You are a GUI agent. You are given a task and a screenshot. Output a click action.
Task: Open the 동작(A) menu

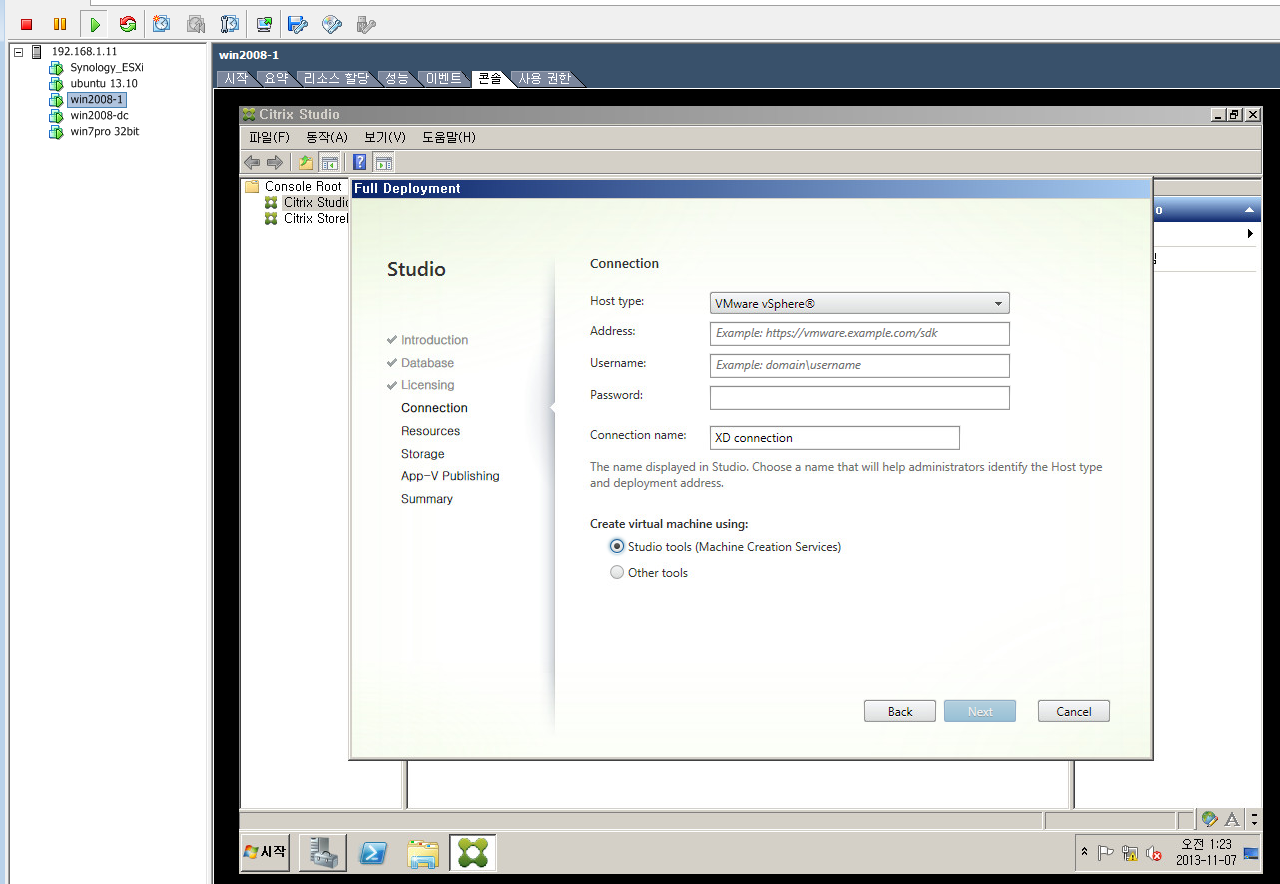pyautogui.click(x=327, y=137)
